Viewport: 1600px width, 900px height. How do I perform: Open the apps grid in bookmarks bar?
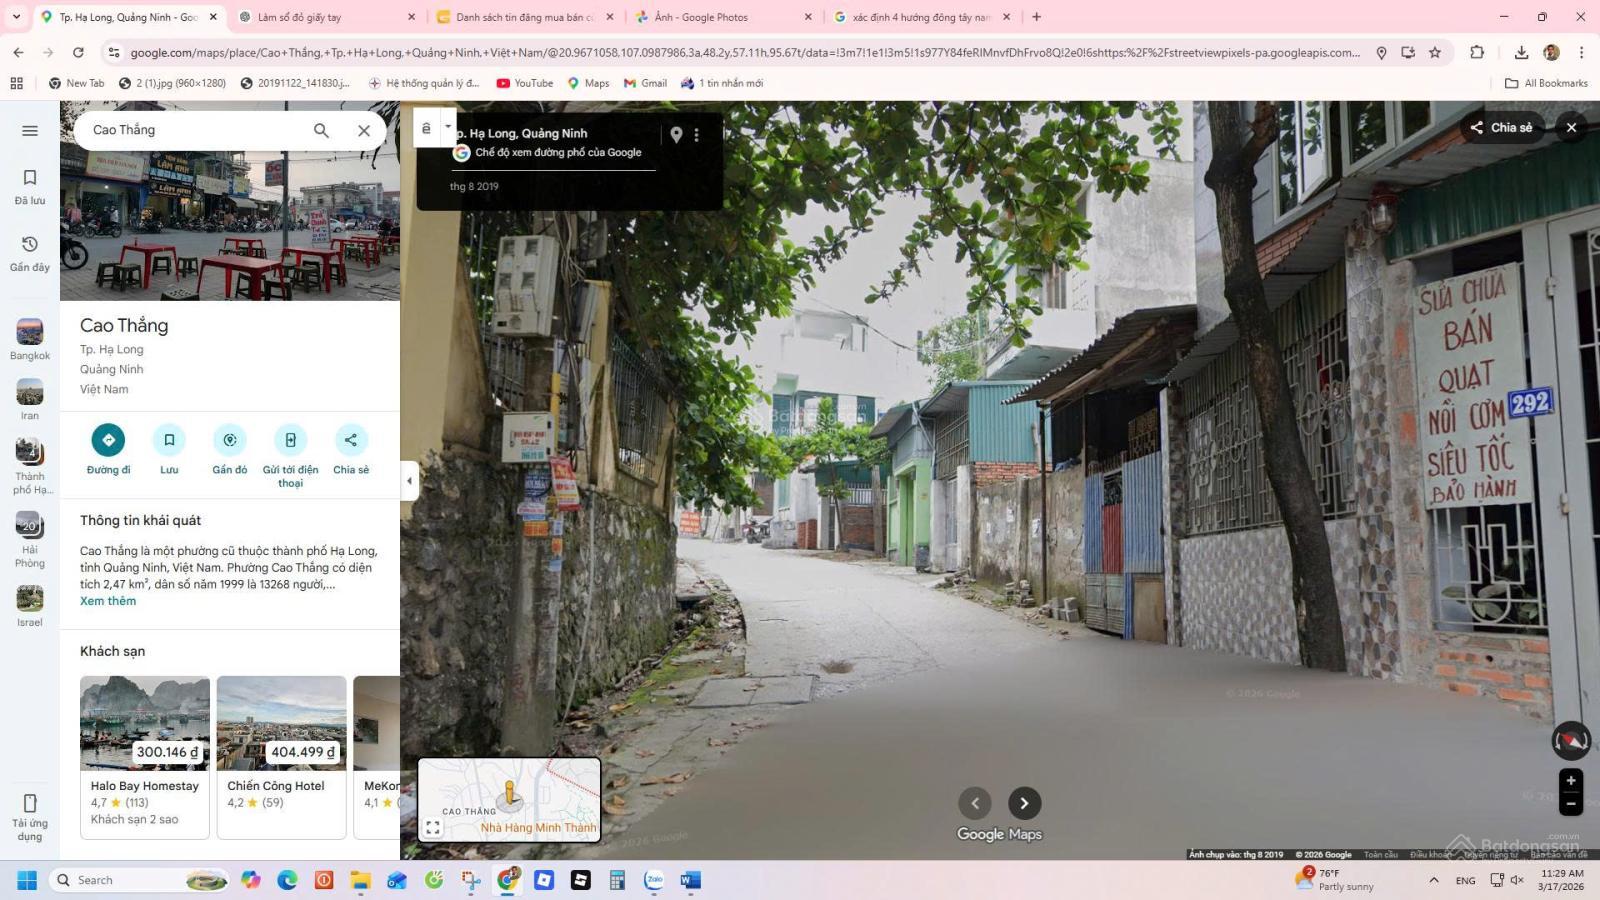click(17, 83)
